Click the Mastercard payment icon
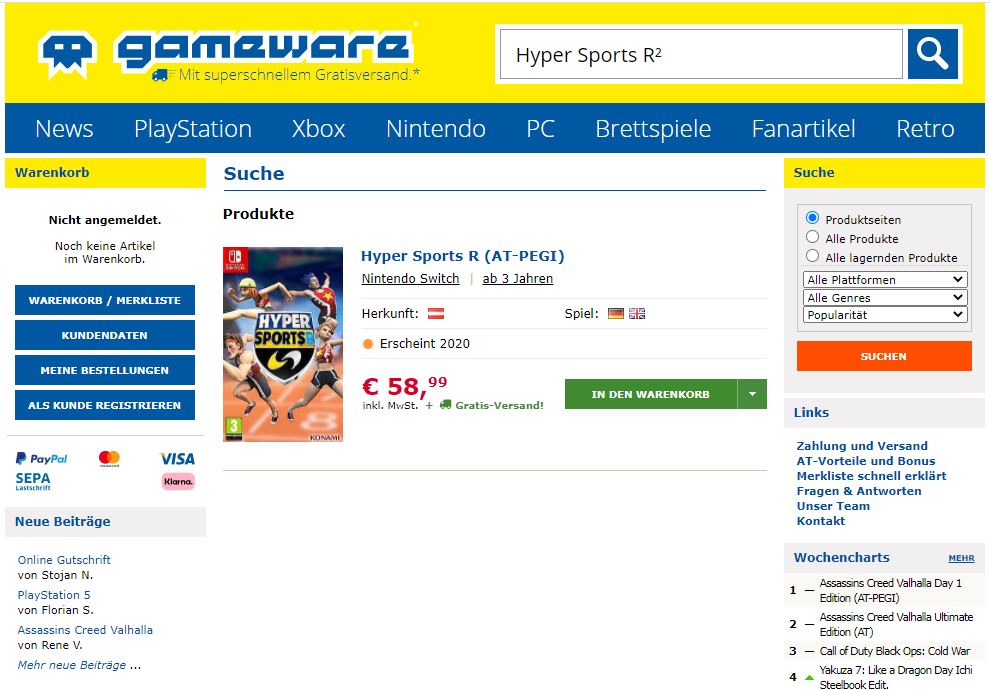Screen dimensions: 990x691 coord(109,459)
